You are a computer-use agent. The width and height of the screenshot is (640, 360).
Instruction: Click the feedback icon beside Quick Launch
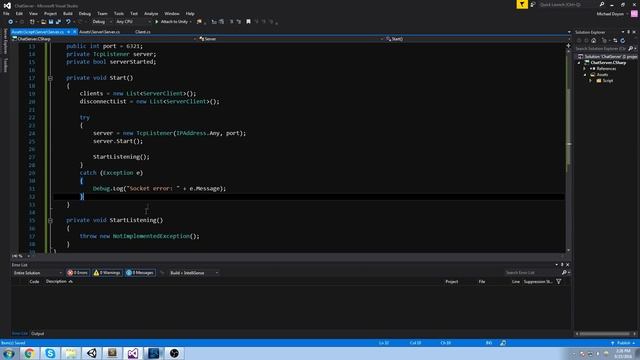click(x=533, y=4)
